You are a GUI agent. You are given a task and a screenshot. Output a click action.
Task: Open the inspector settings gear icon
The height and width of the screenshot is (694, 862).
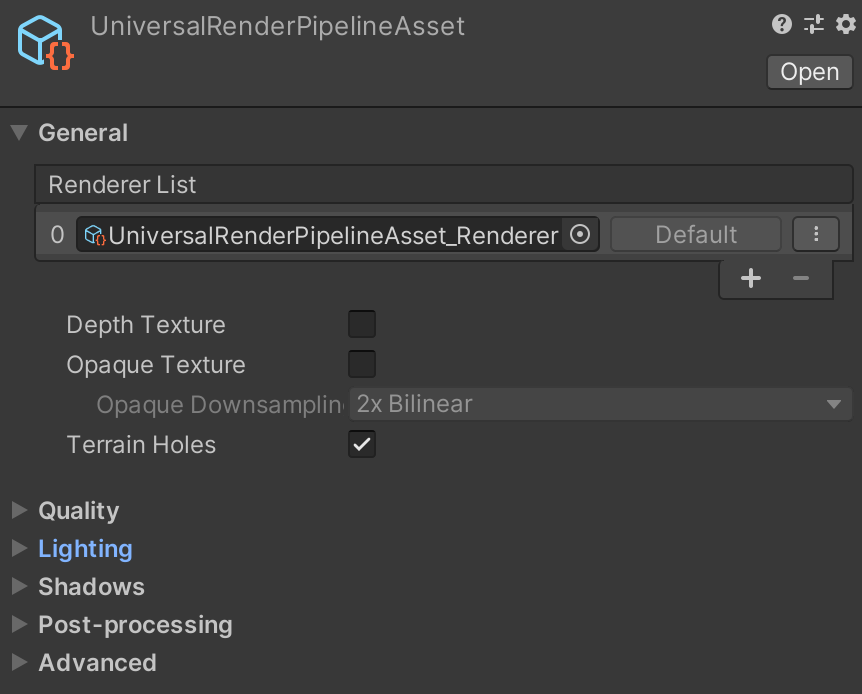[845, 24]
